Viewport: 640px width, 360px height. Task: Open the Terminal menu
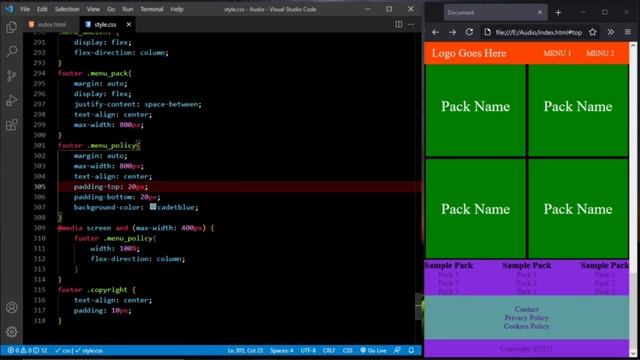point(152,9)
